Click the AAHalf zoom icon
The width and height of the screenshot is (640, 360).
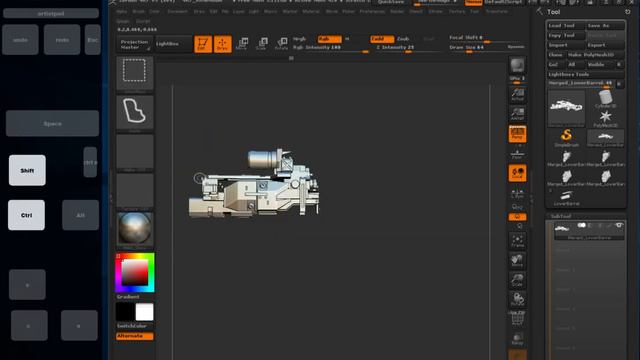click(517, 113)
